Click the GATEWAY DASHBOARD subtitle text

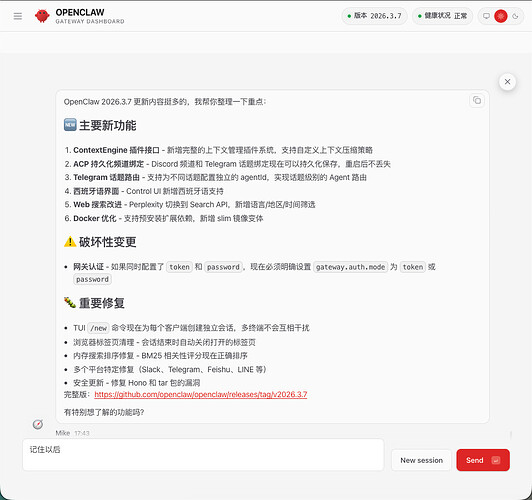90,21
